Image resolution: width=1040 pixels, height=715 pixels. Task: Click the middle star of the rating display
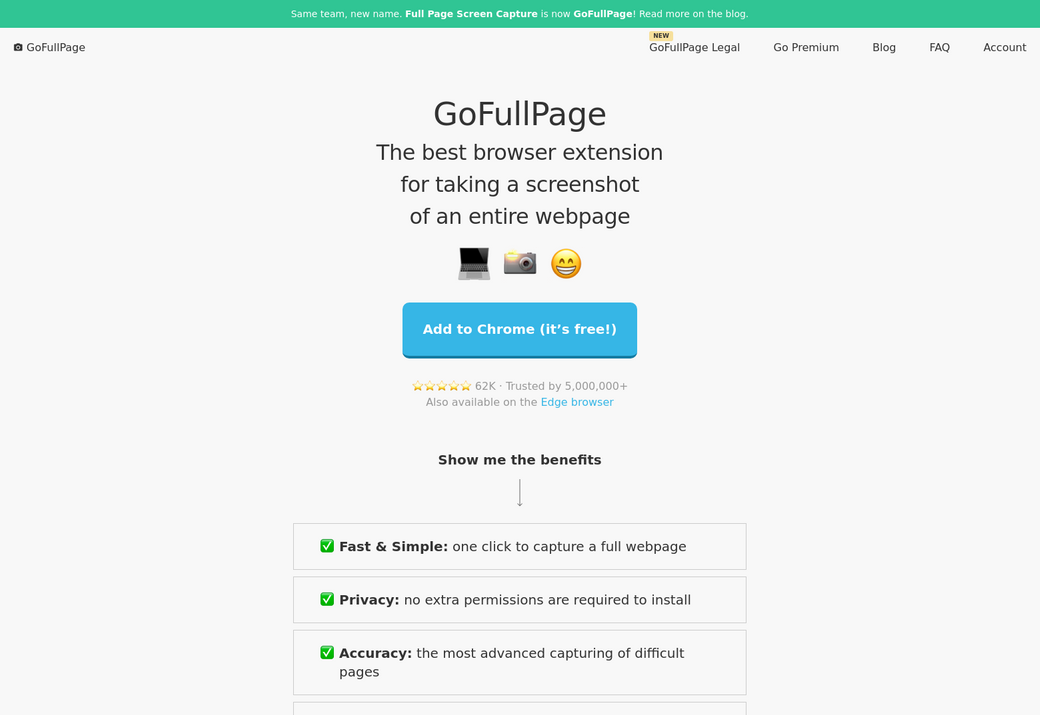442,385
